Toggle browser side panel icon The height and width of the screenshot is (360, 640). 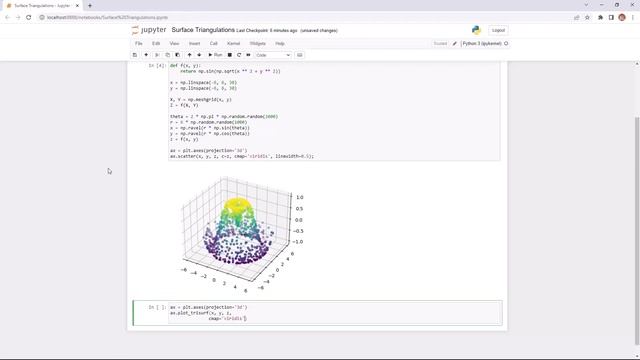point(611,18)
